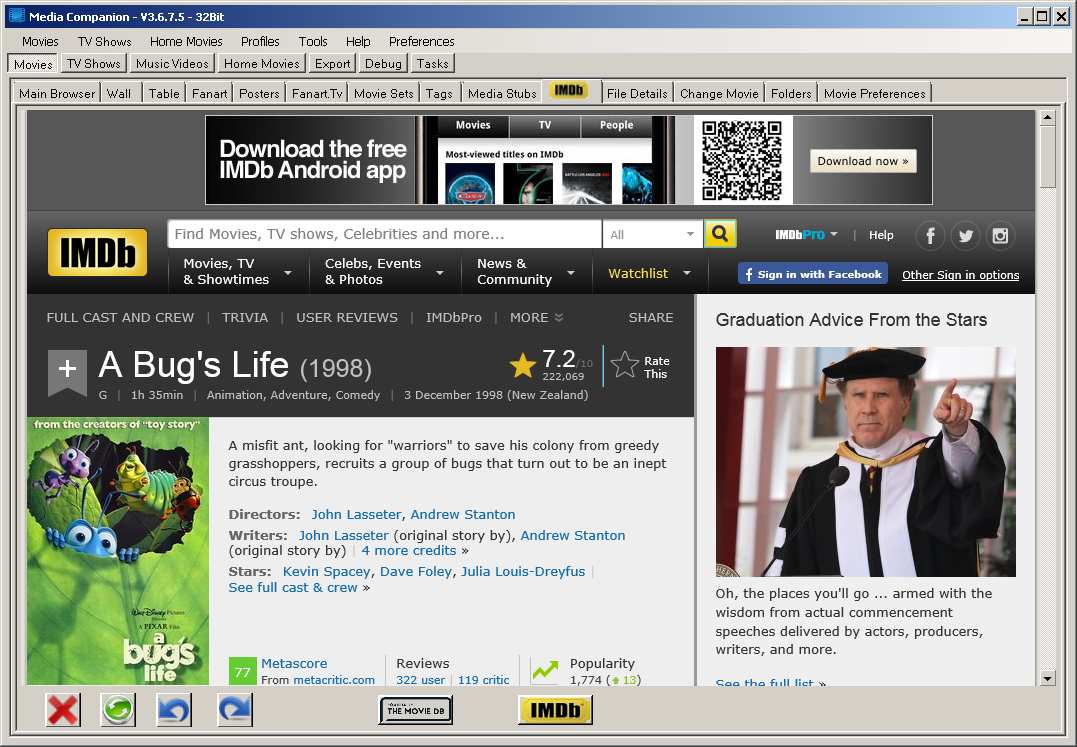1077x747 pixels.
Task: Click Other Sign in options link
Action: (961, 275)
